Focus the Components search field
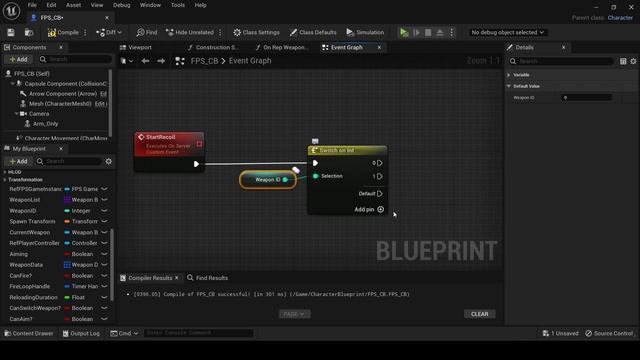Image resolution: width=640 pixels, height=360 pixels. [76, 59]
